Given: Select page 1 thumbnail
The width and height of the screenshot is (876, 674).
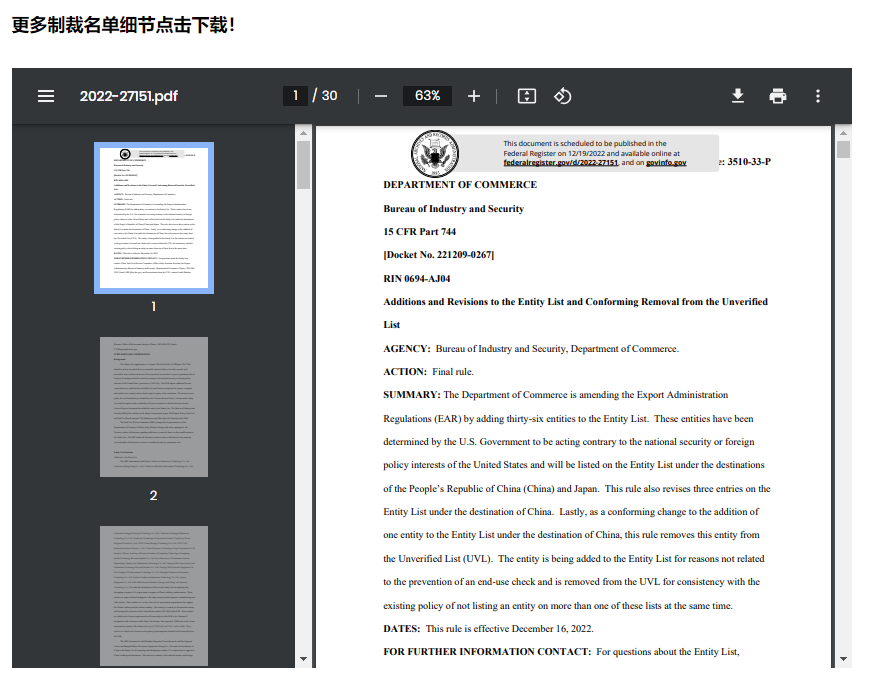Looking at the screenshot, I should pos(154,217).
